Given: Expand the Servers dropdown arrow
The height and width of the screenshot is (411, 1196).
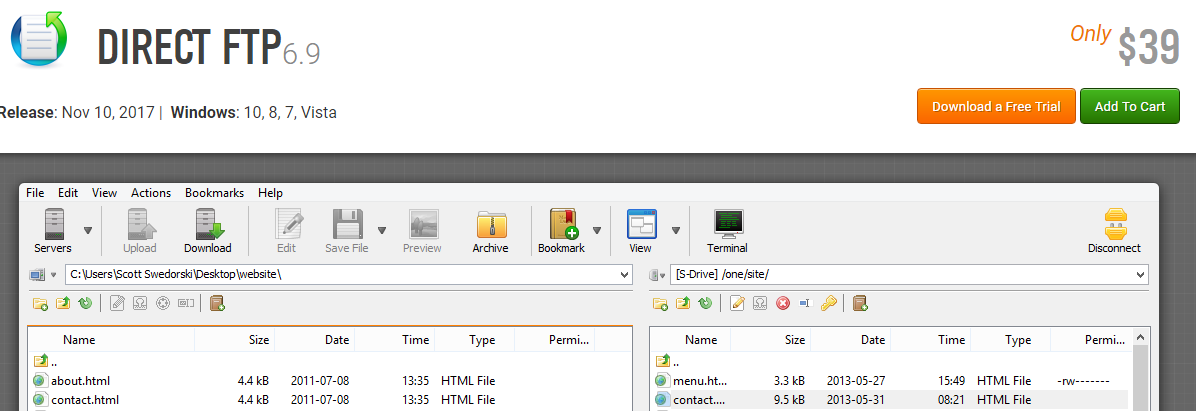Looking at the screenshot, I should tap(88, 230).
